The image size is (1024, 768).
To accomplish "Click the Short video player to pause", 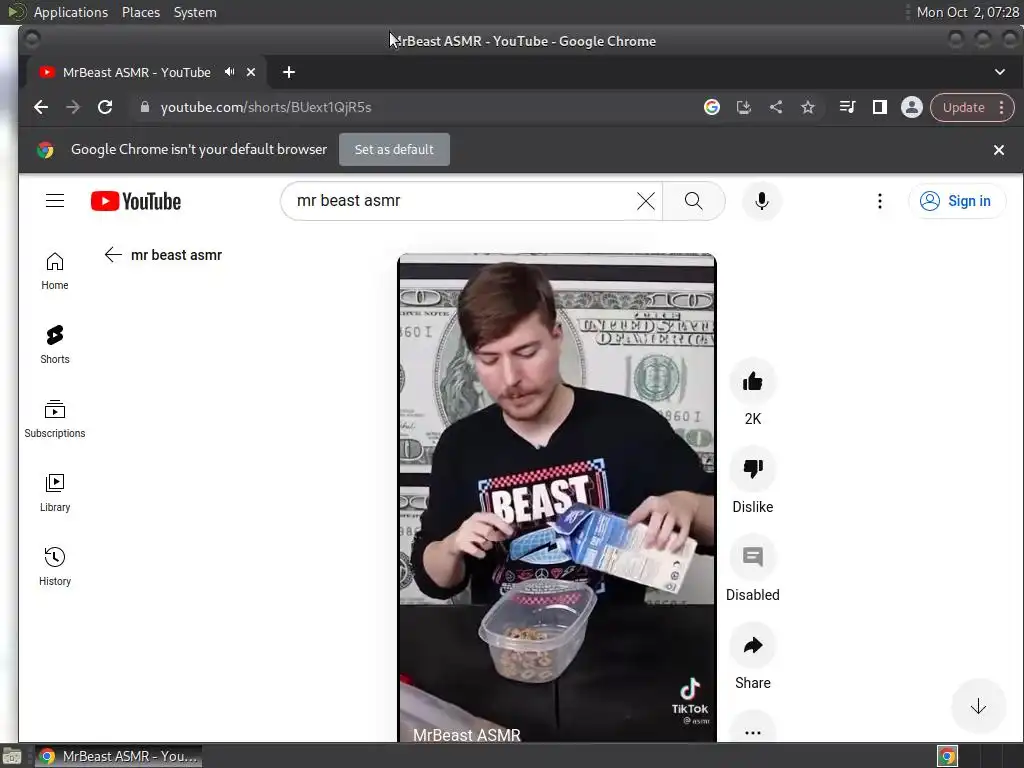I will [556, 496].
